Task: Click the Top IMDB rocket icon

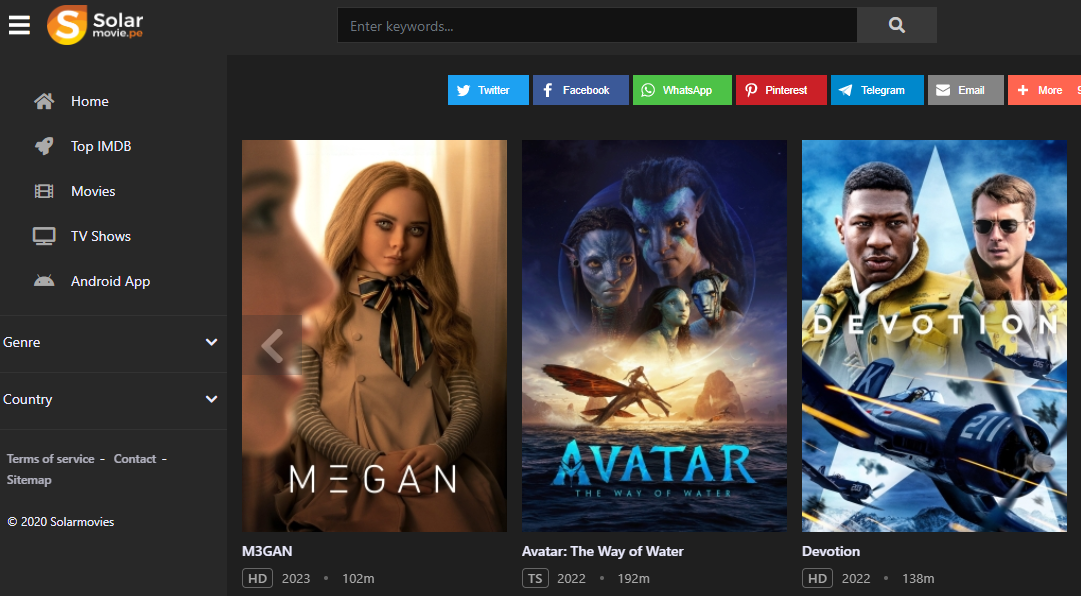Action: 44,146
